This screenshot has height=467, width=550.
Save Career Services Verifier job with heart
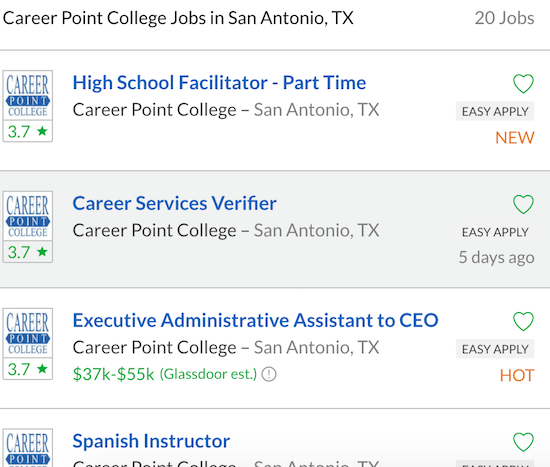(523, 204)
